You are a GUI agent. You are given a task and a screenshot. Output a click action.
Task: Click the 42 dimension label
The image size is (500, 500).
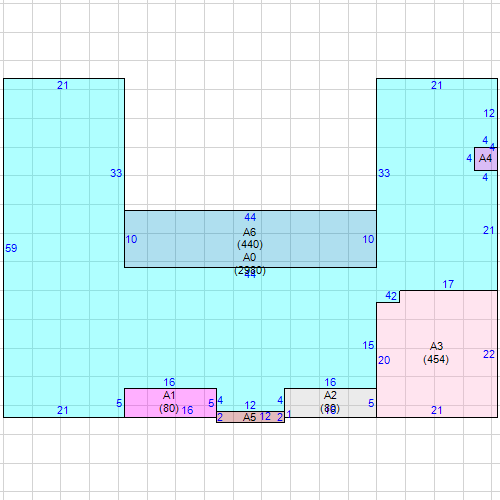(391, 296)
